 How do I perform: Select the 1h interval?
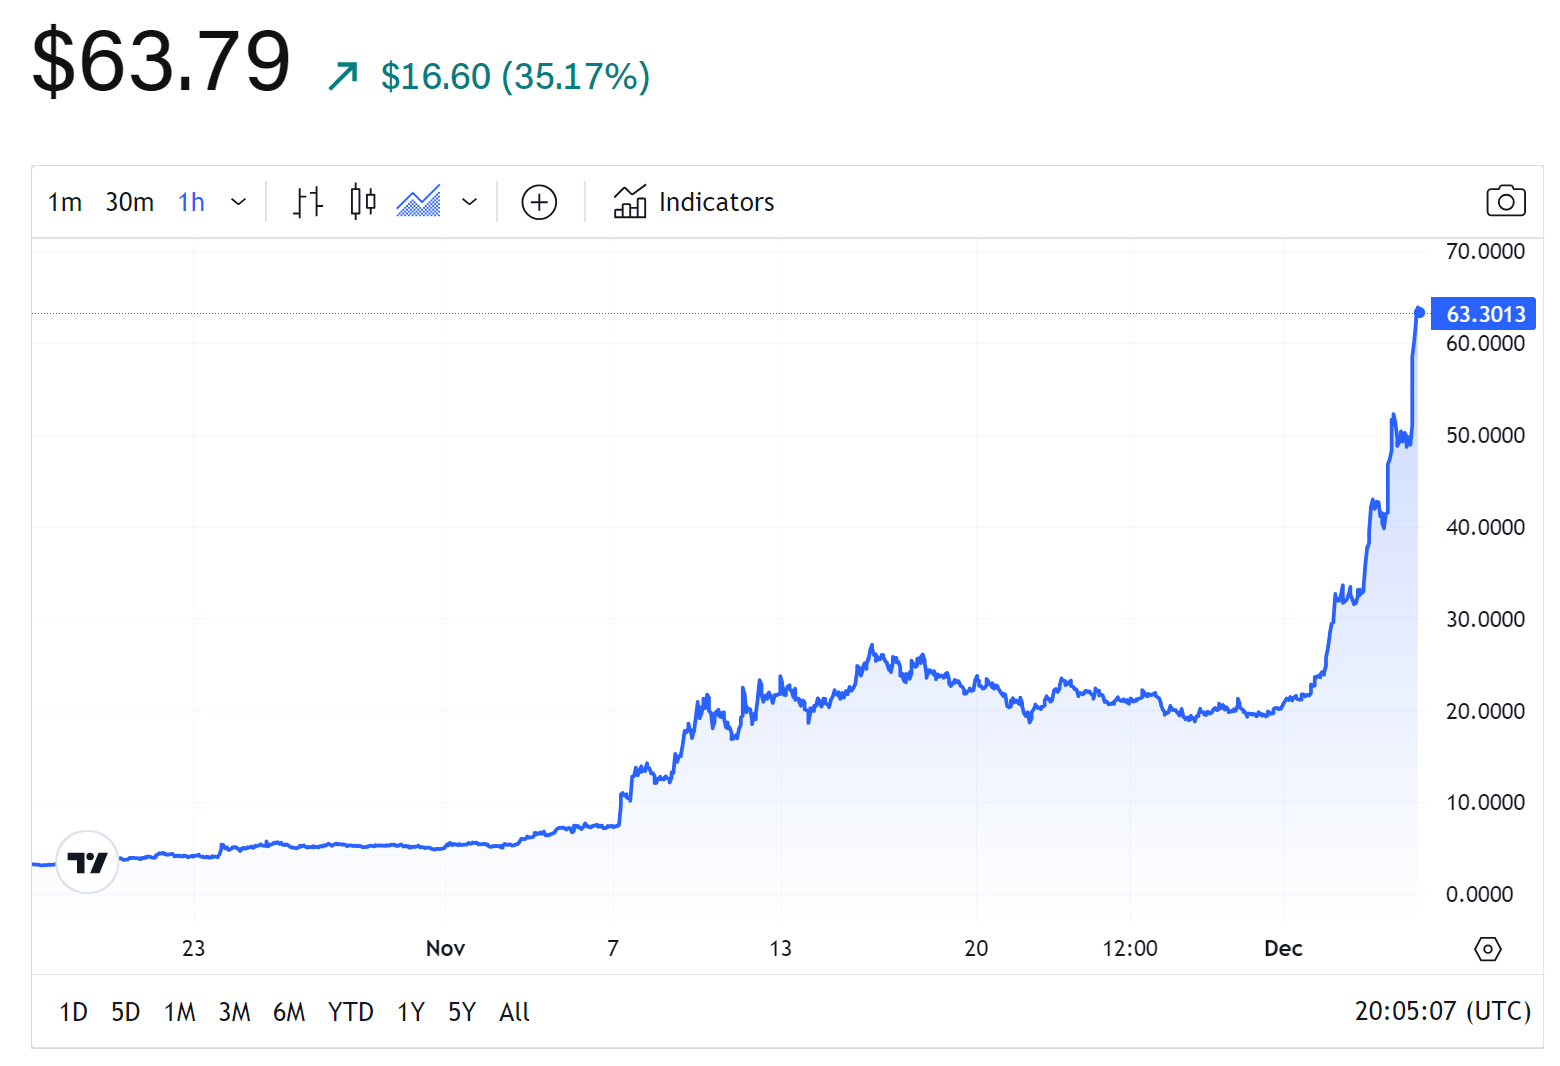191,202
